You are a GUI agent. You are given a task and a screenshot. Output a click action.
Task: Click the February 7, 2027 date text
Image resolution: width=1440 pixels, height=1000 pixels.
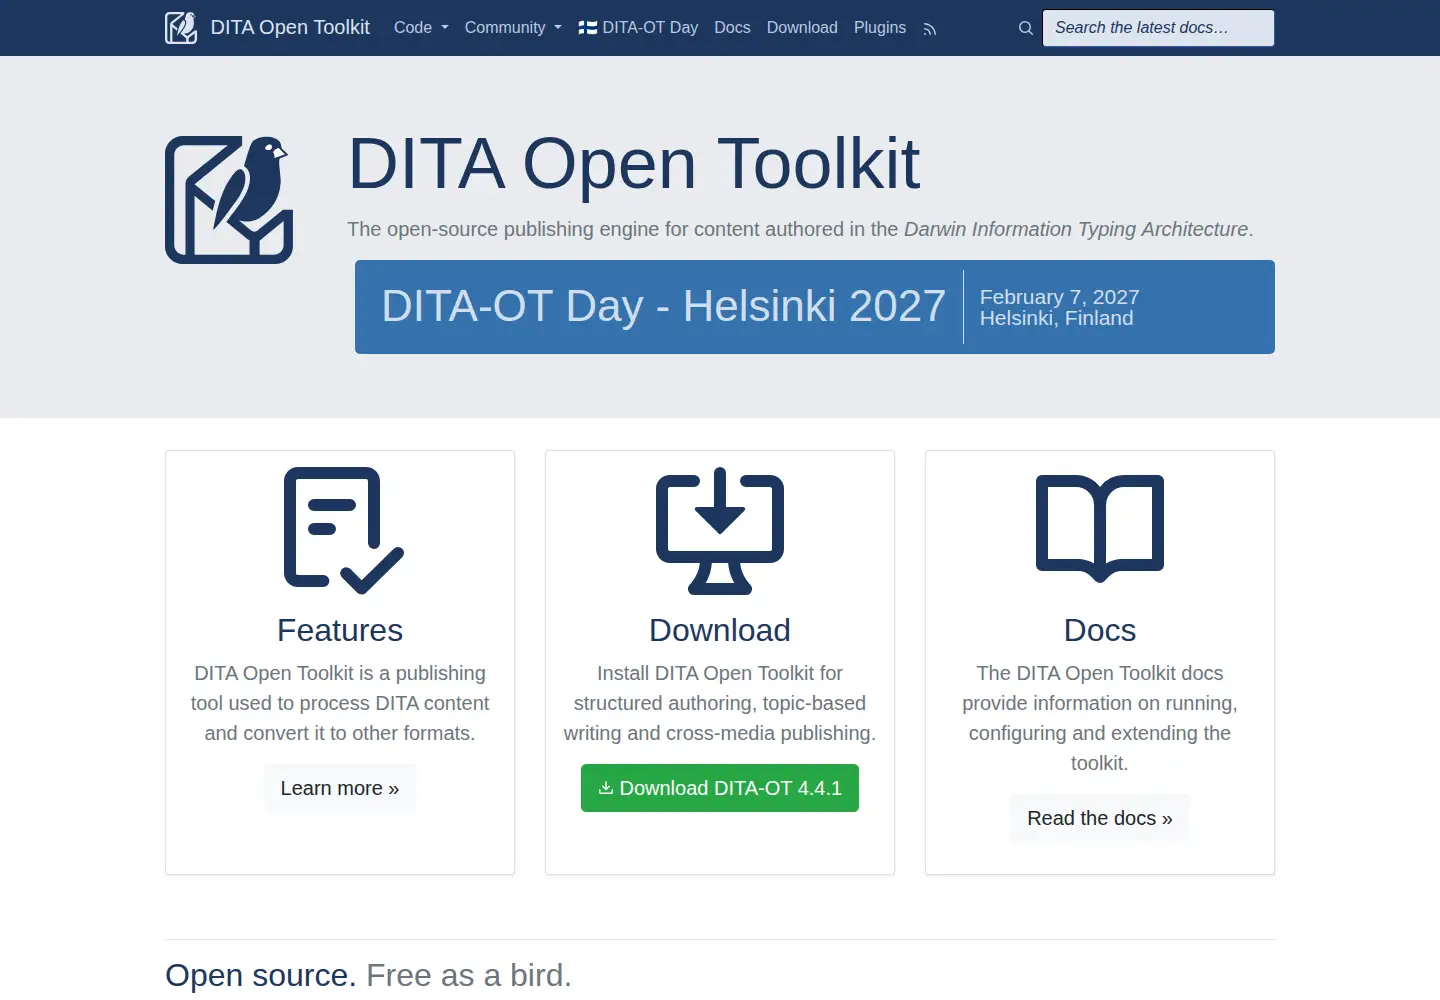pos(1060,297)
